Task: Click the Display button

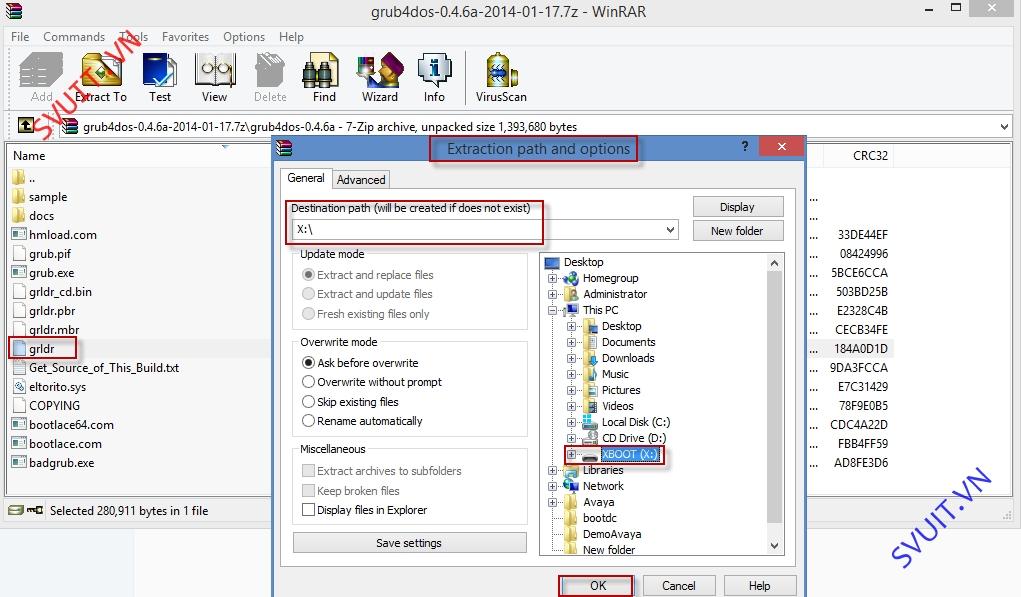Action: (x=738, y=206)
